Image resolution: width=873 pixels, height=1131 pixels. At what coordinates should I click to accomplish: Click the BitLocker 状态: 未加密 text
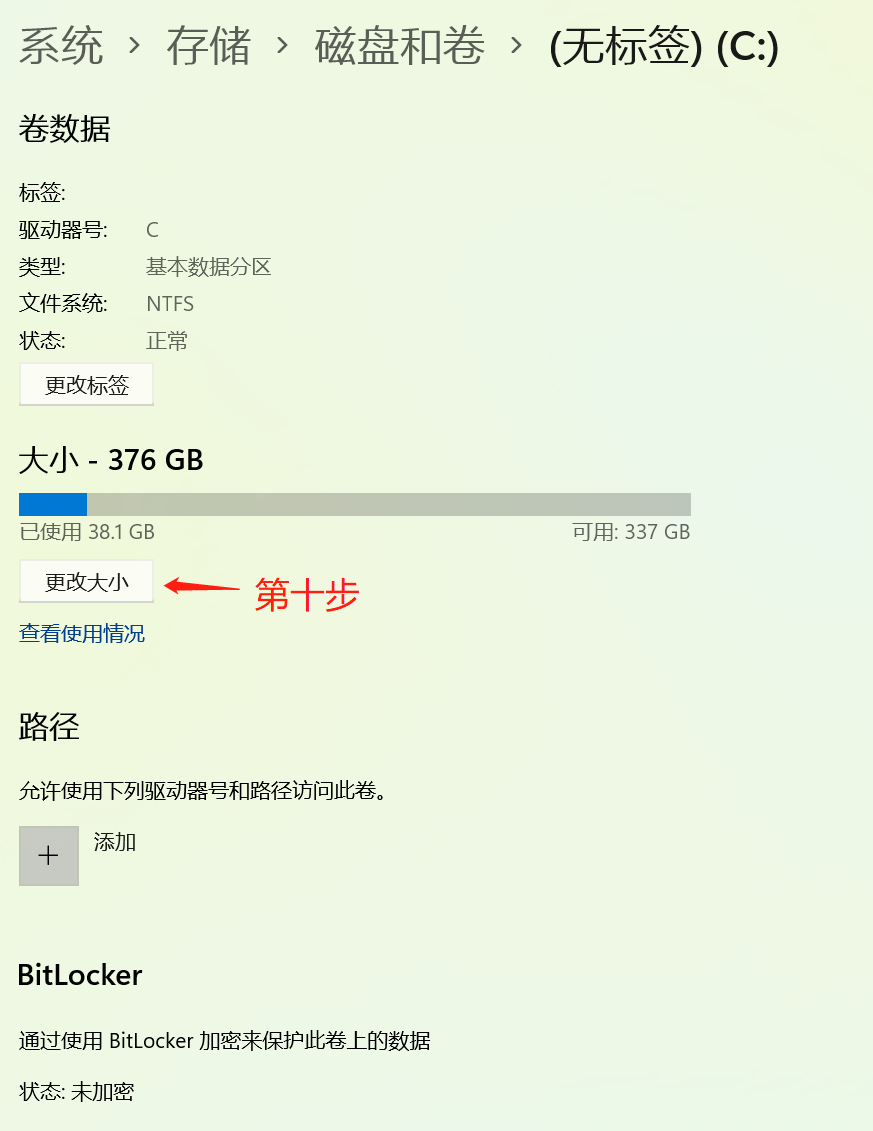76,1091
